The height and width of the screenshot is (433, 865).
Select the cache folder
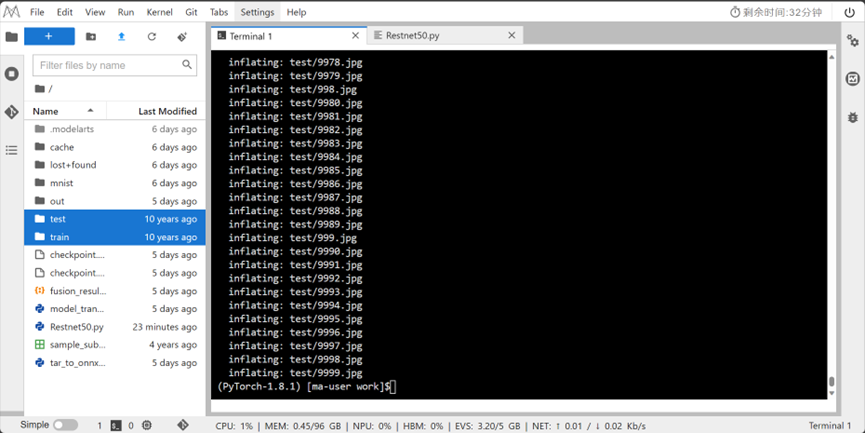(115, 147)
